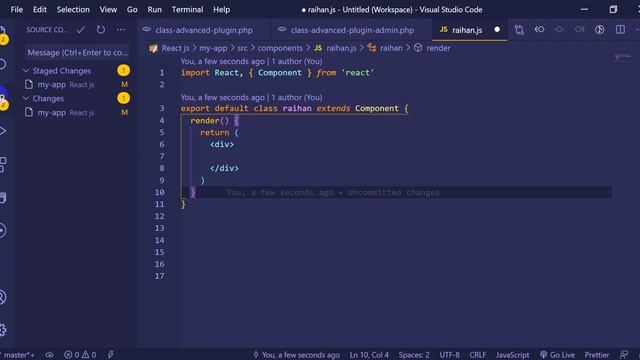Collapse the Changes group

(26, 98)
